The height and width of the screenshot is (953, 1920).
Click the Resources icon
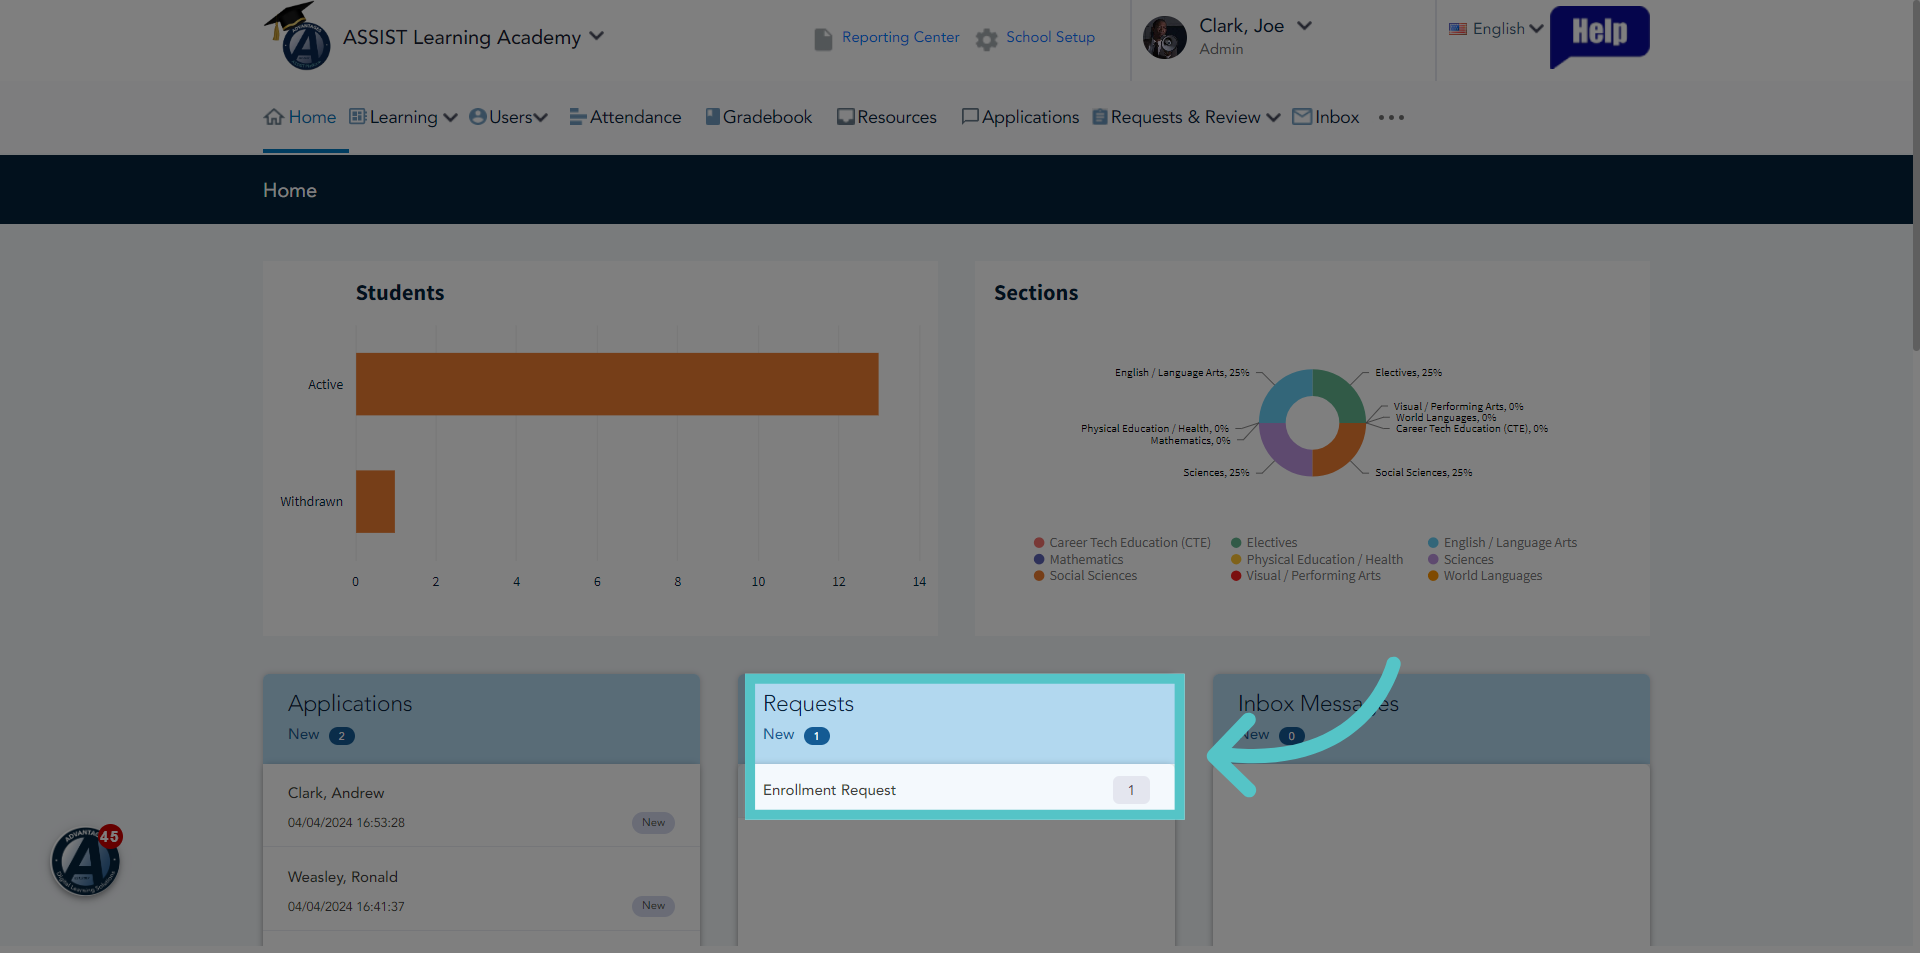[846, 117]
